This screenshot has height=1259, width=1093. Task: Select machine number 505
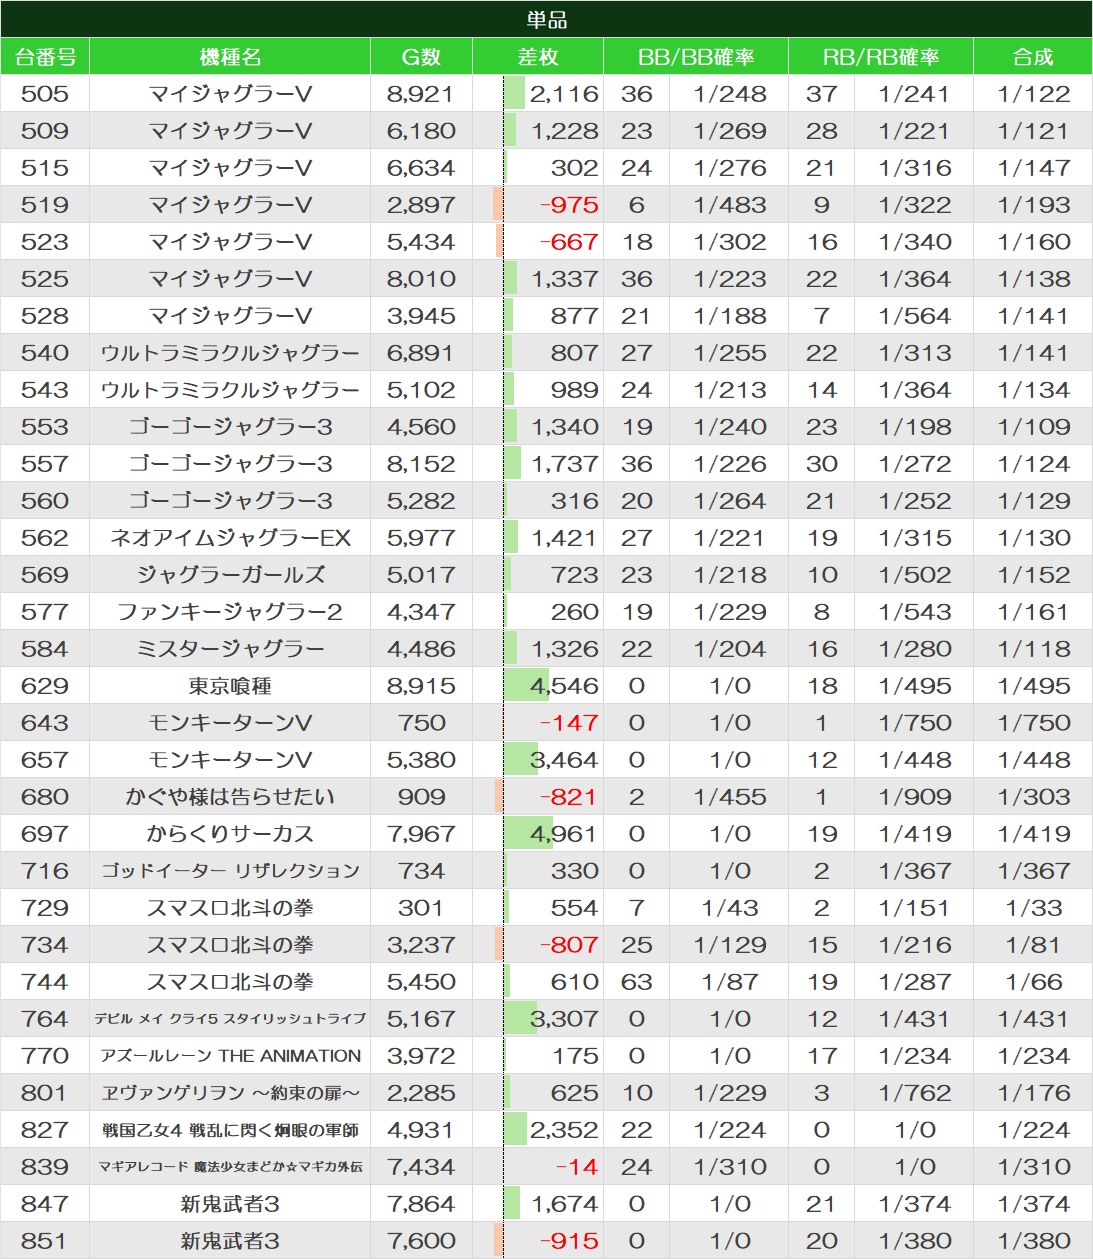click(x=45, y=94)
